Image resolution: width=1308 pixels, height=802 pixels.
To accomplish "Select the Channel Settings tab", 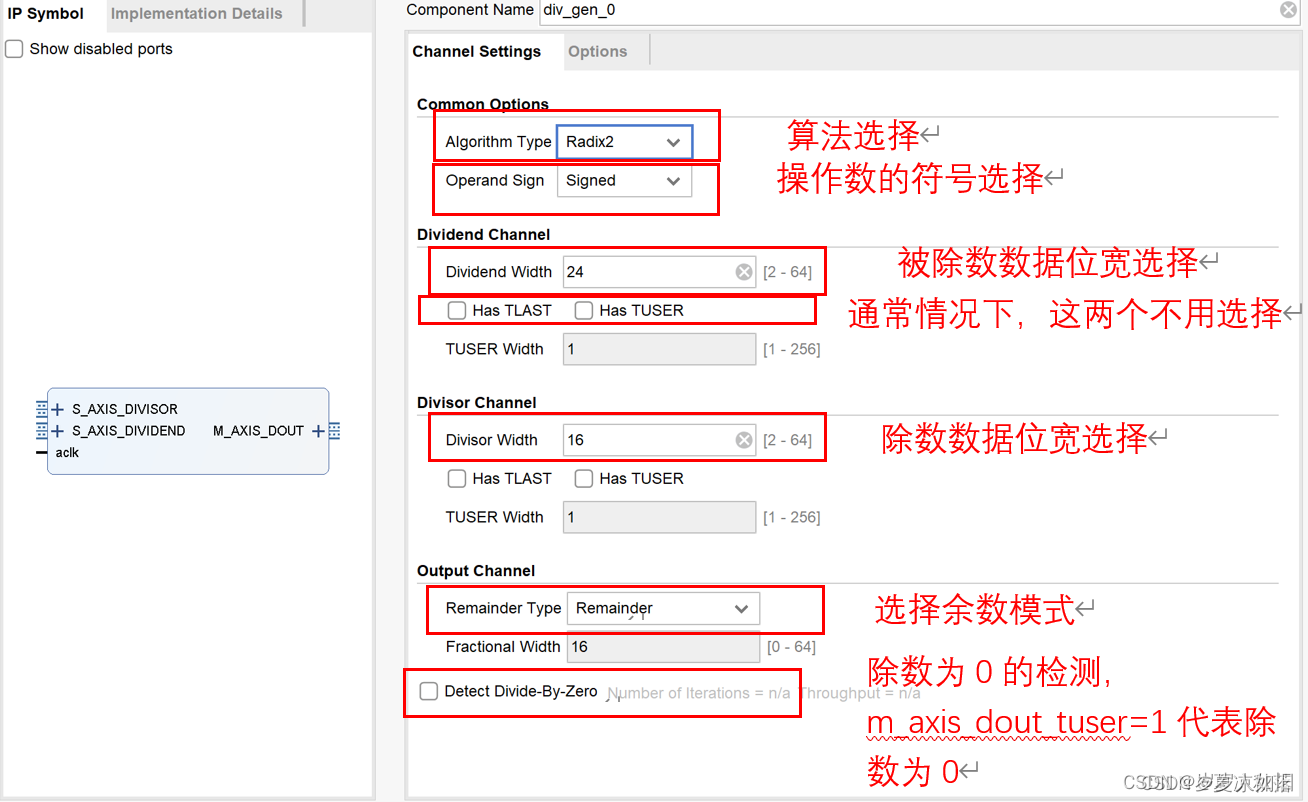I will point(477,52).
